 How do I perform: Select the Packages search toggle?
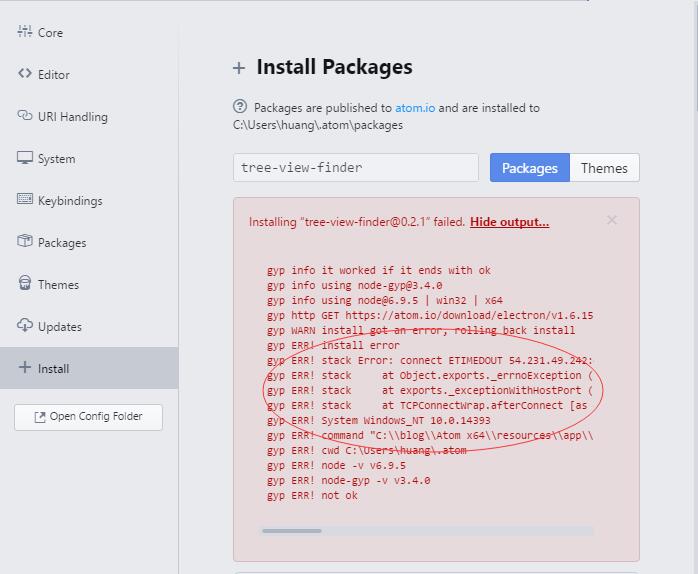[530, 168]
